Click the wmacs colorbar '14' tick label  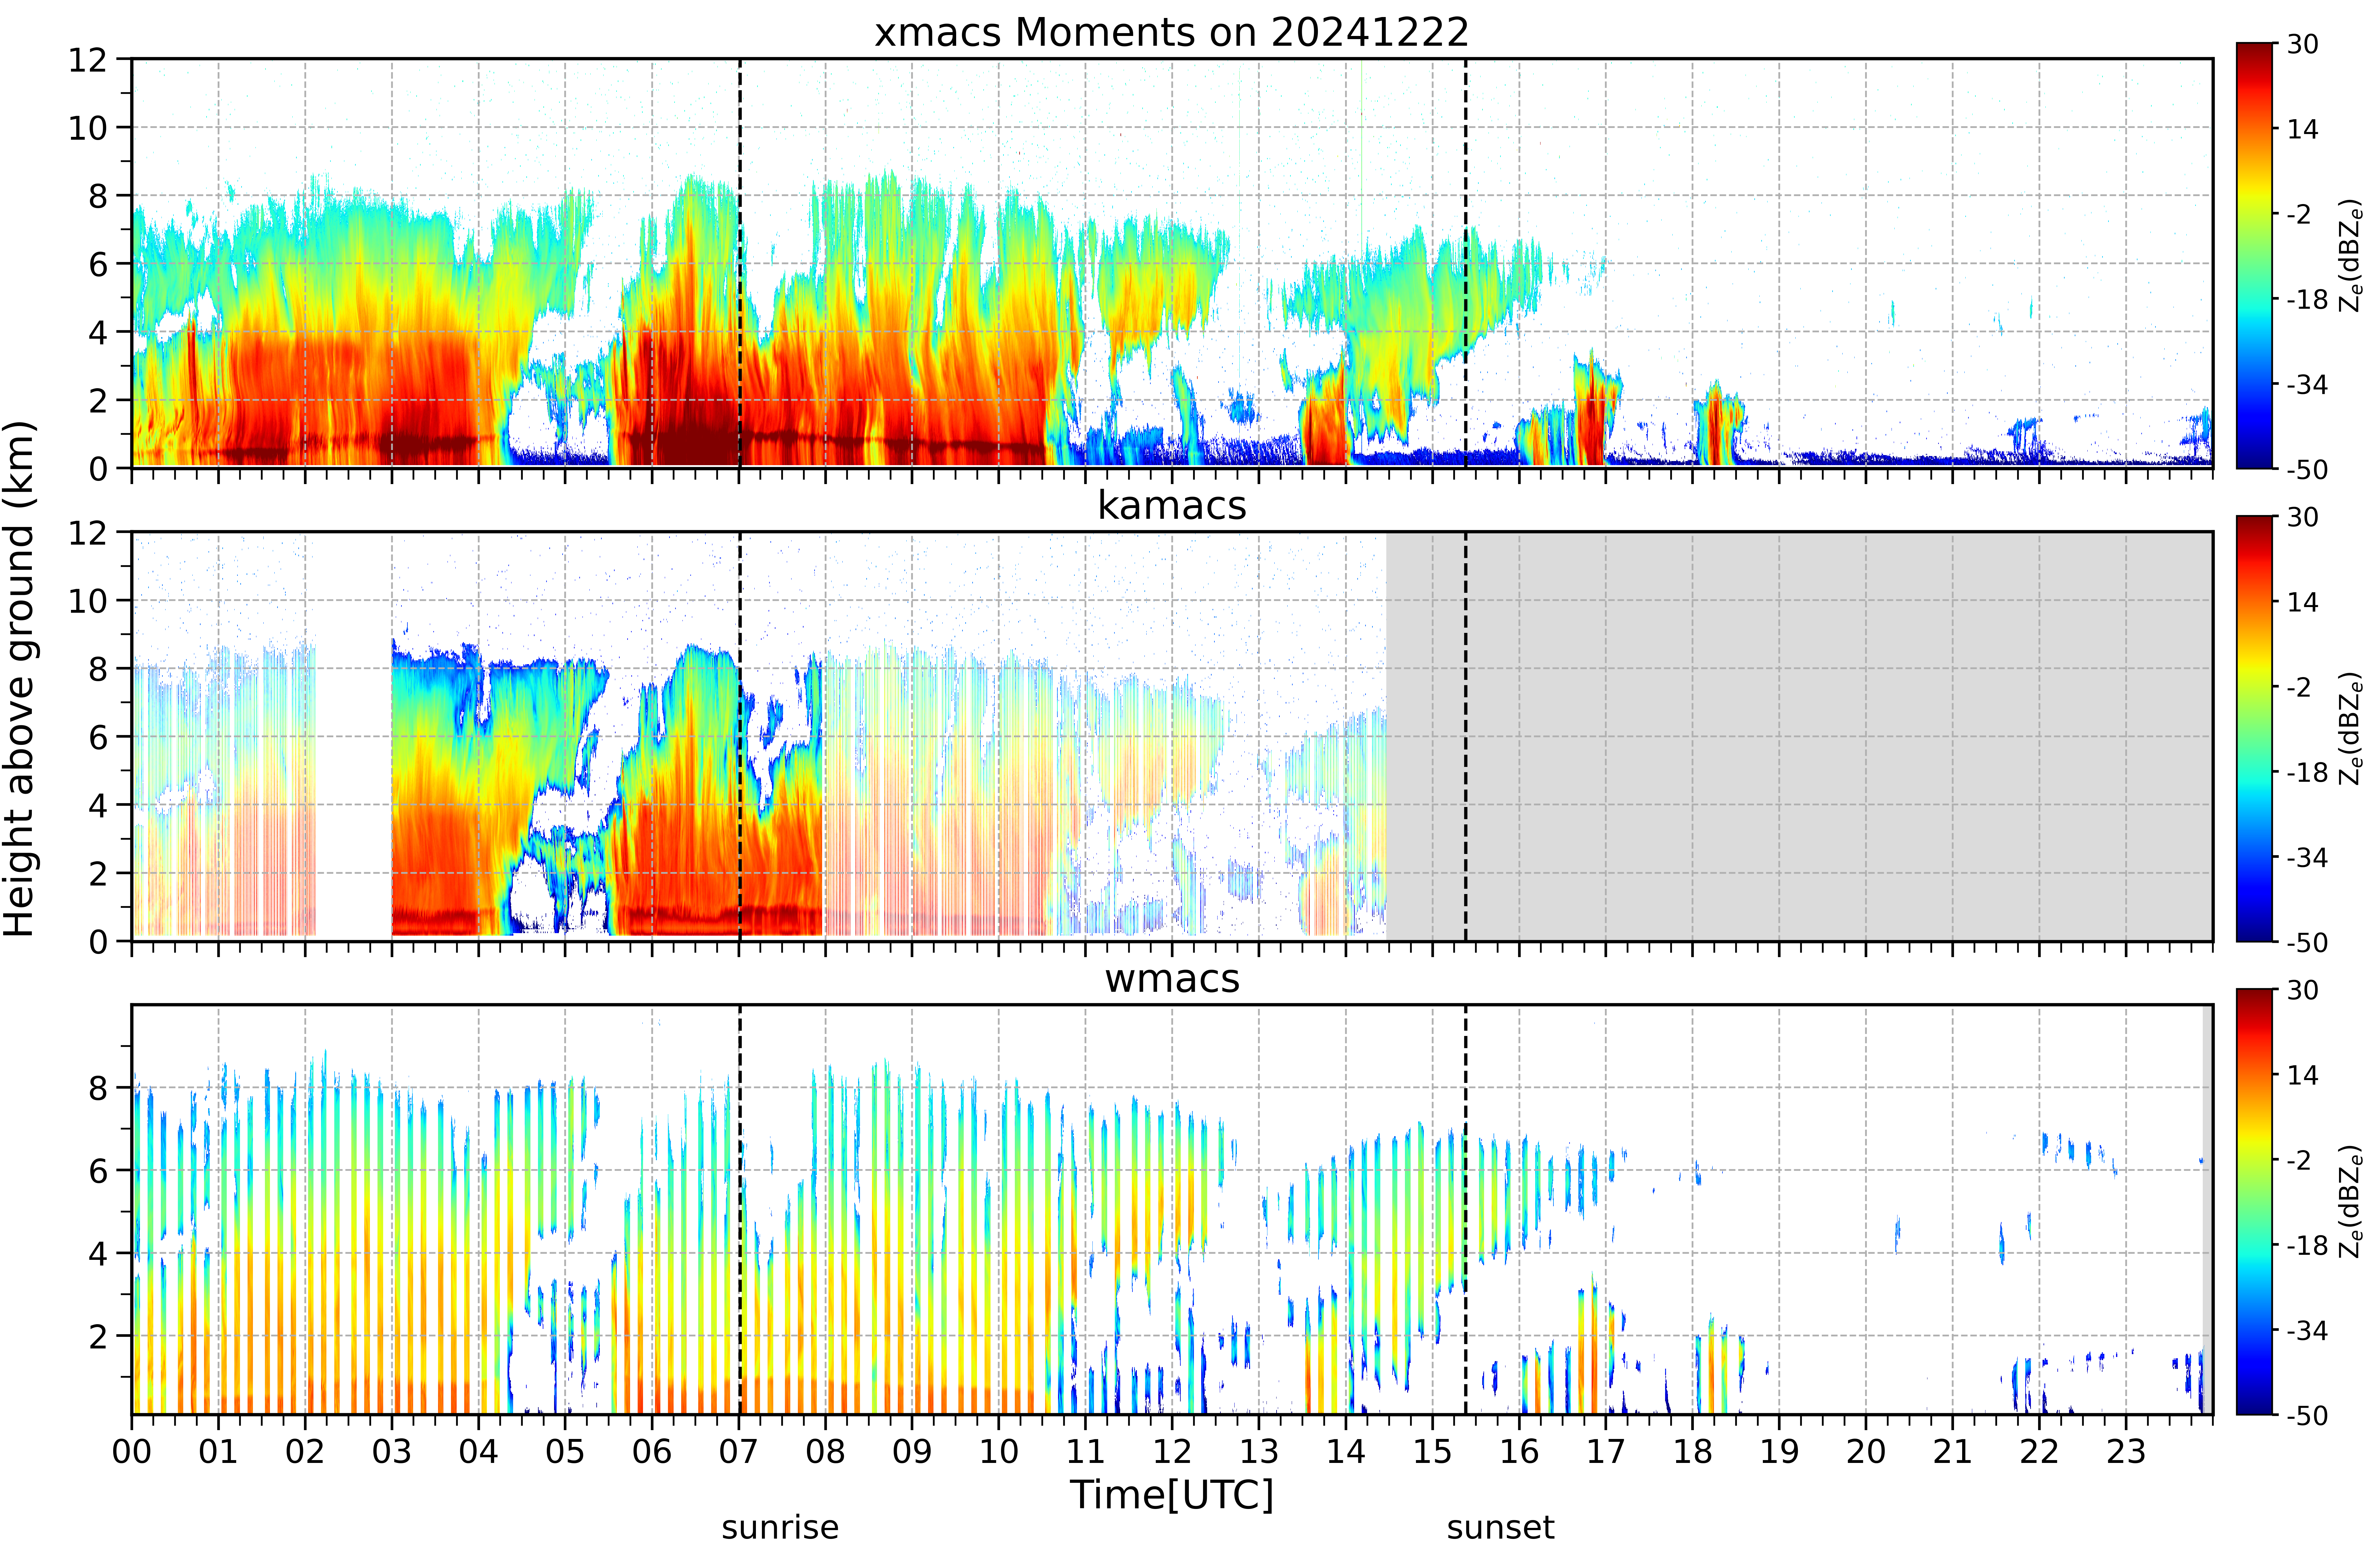click(2303, 1075)
